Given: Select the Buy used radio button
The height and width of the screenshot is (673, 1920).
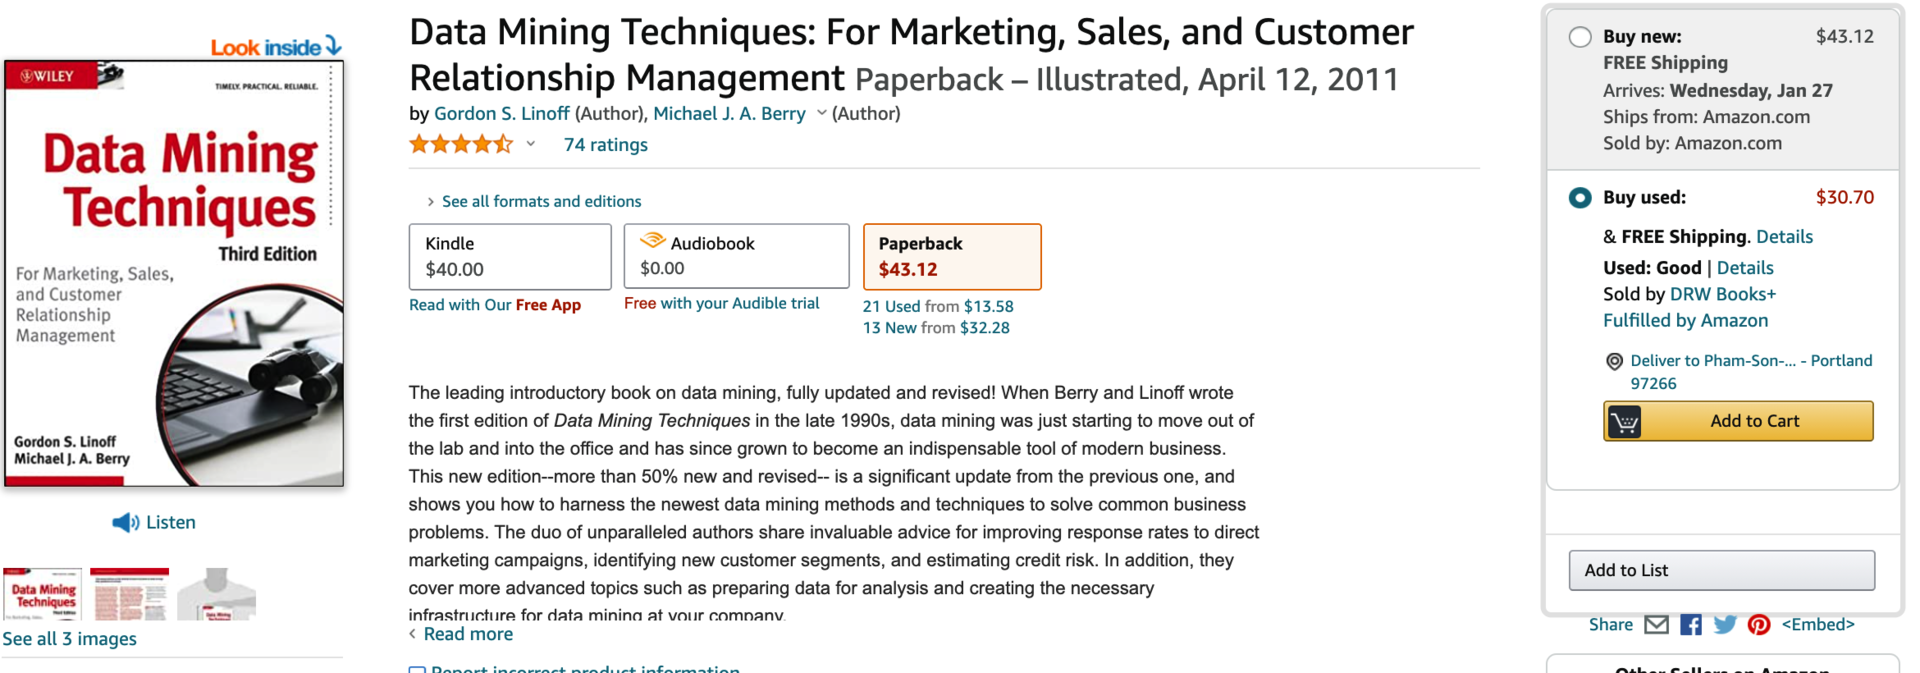Looking at the screenshot, I should (1580, 198).
